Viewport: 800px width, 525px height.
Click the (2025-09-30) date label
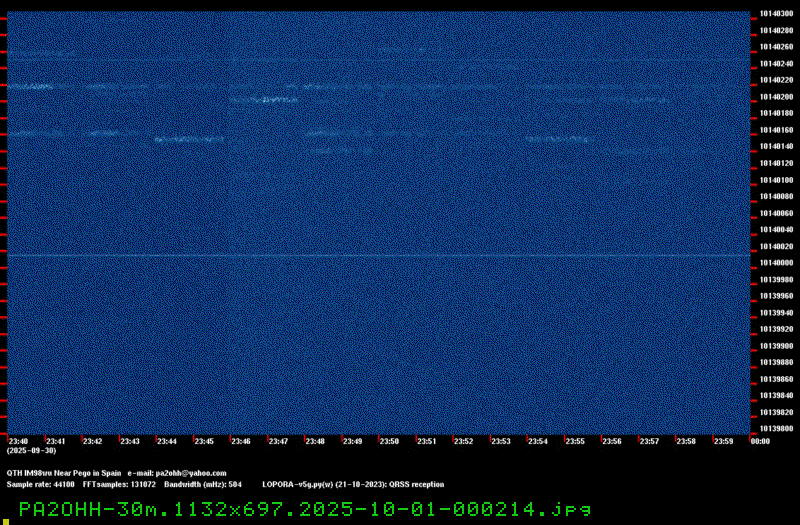click(x=31, y=451)
